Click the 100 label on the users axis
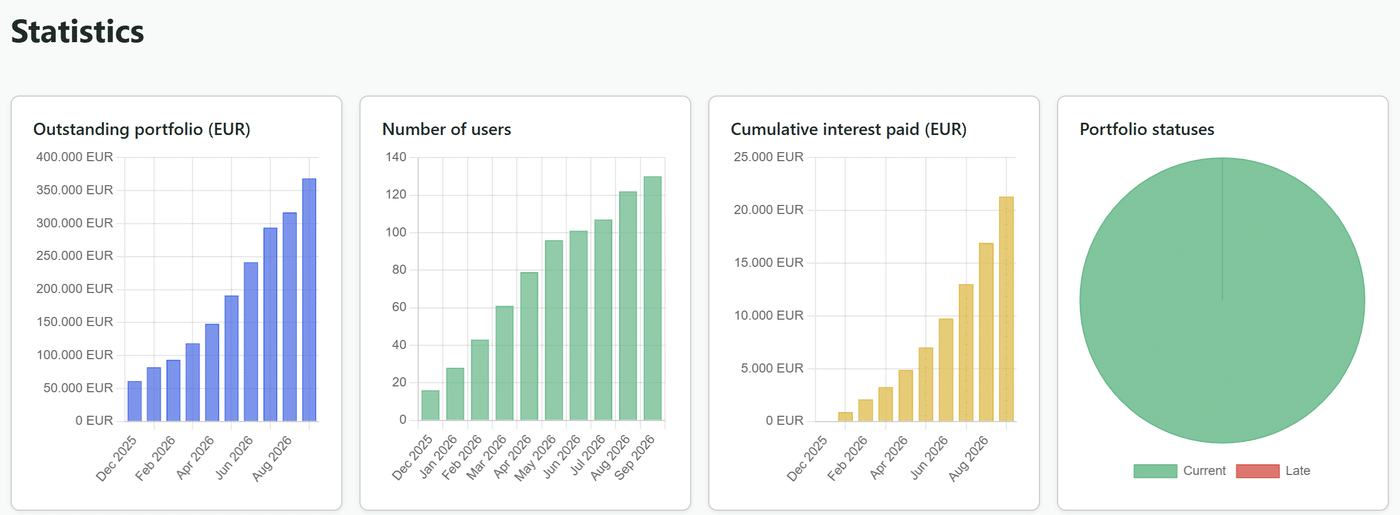1400x515 pixels. click(x=395, y=232)
